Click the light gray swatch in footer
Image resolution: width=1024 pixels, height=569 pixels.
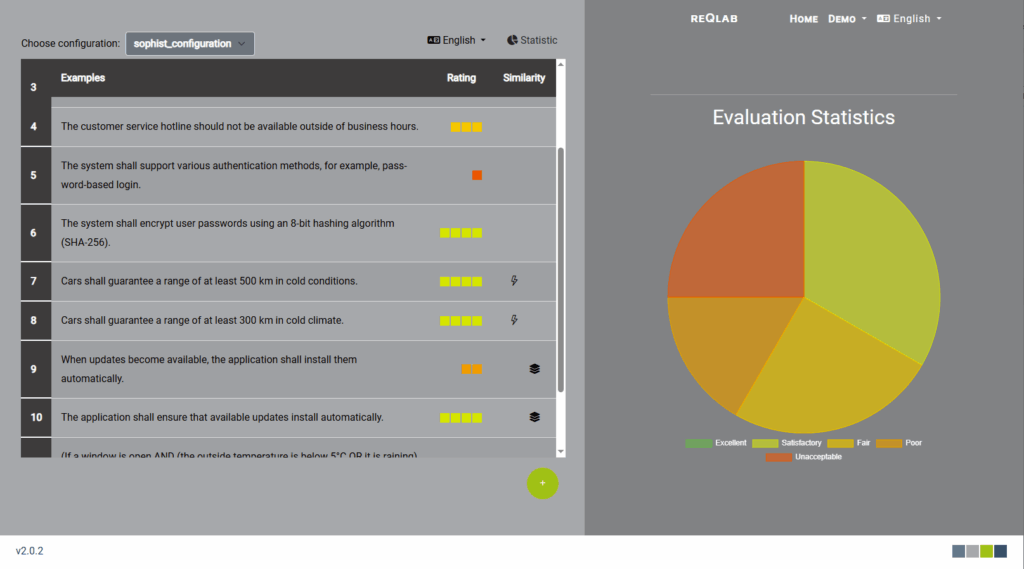(972, 551)
